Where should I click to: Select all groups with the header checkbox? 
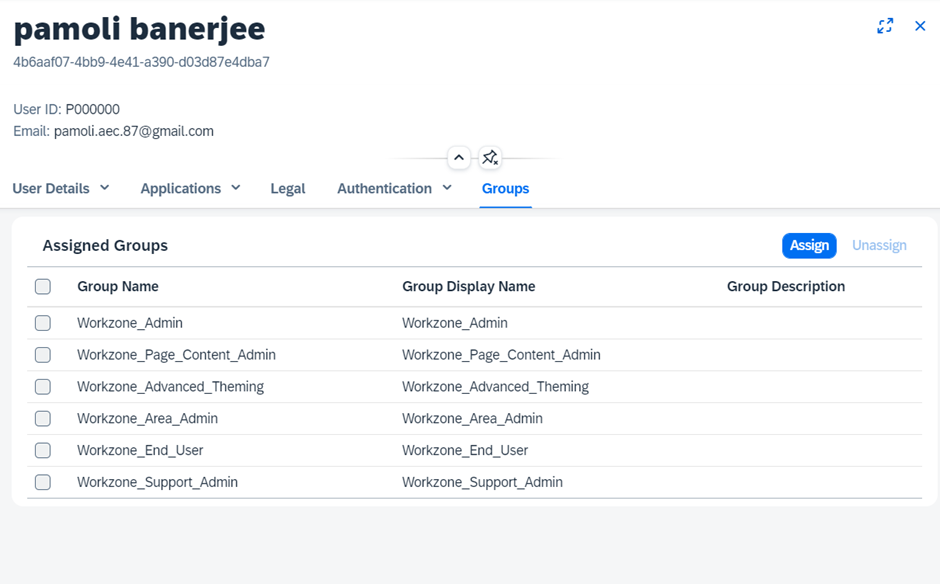(x=43, y=287)
